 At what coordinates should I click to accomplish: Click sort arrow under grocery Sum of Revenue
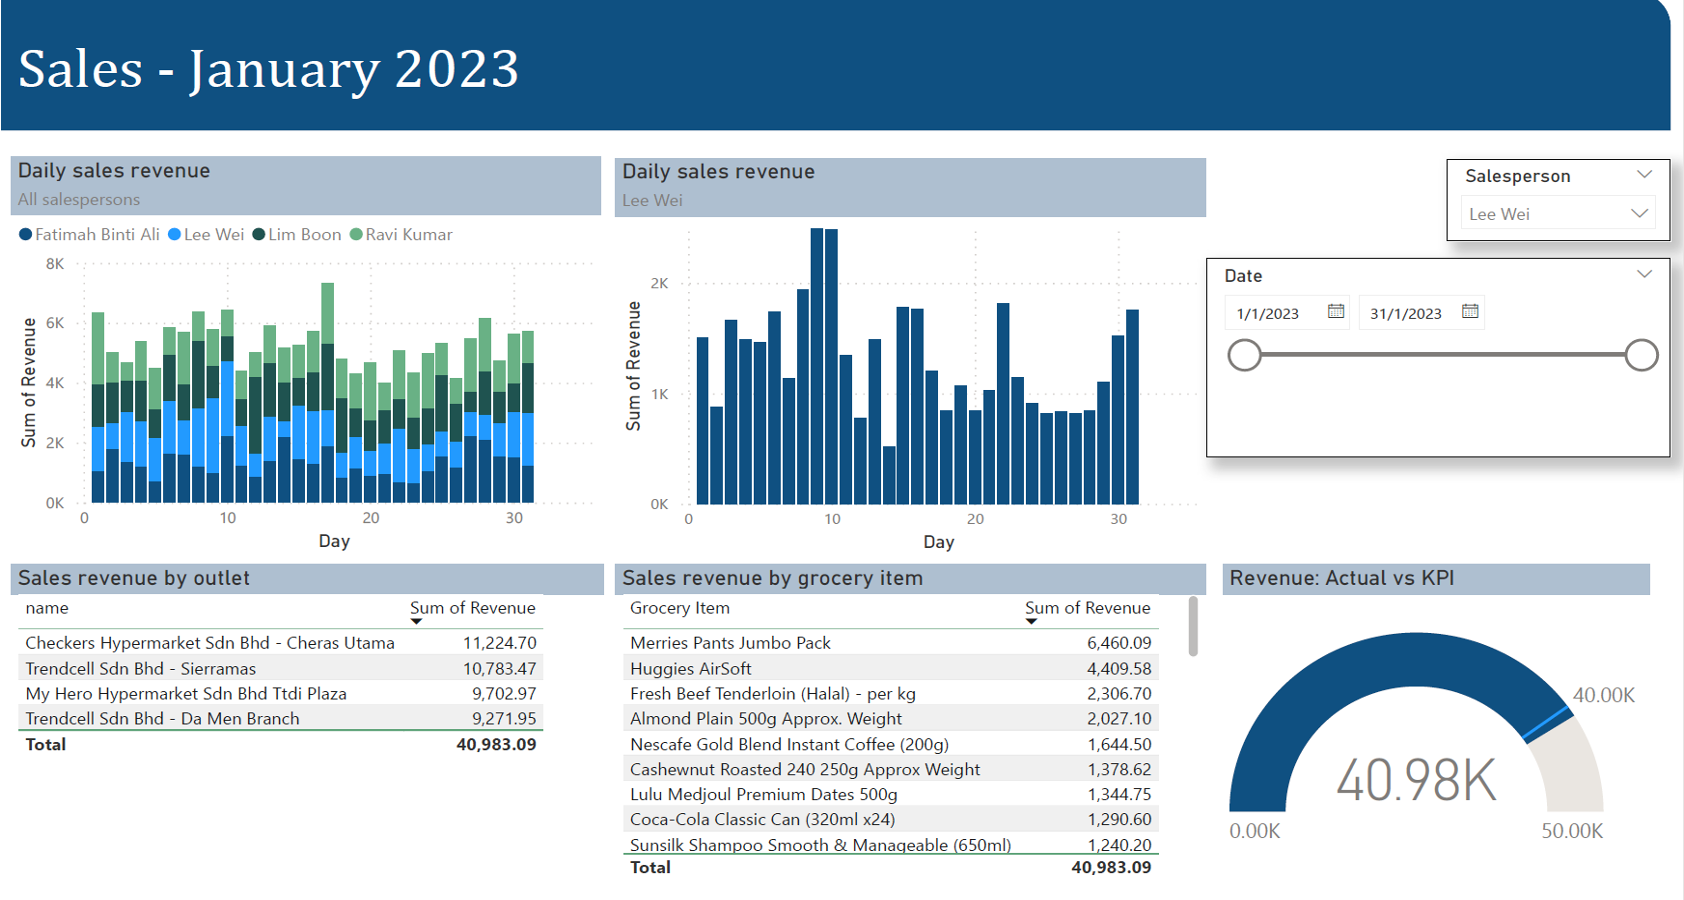(1031, 622)
